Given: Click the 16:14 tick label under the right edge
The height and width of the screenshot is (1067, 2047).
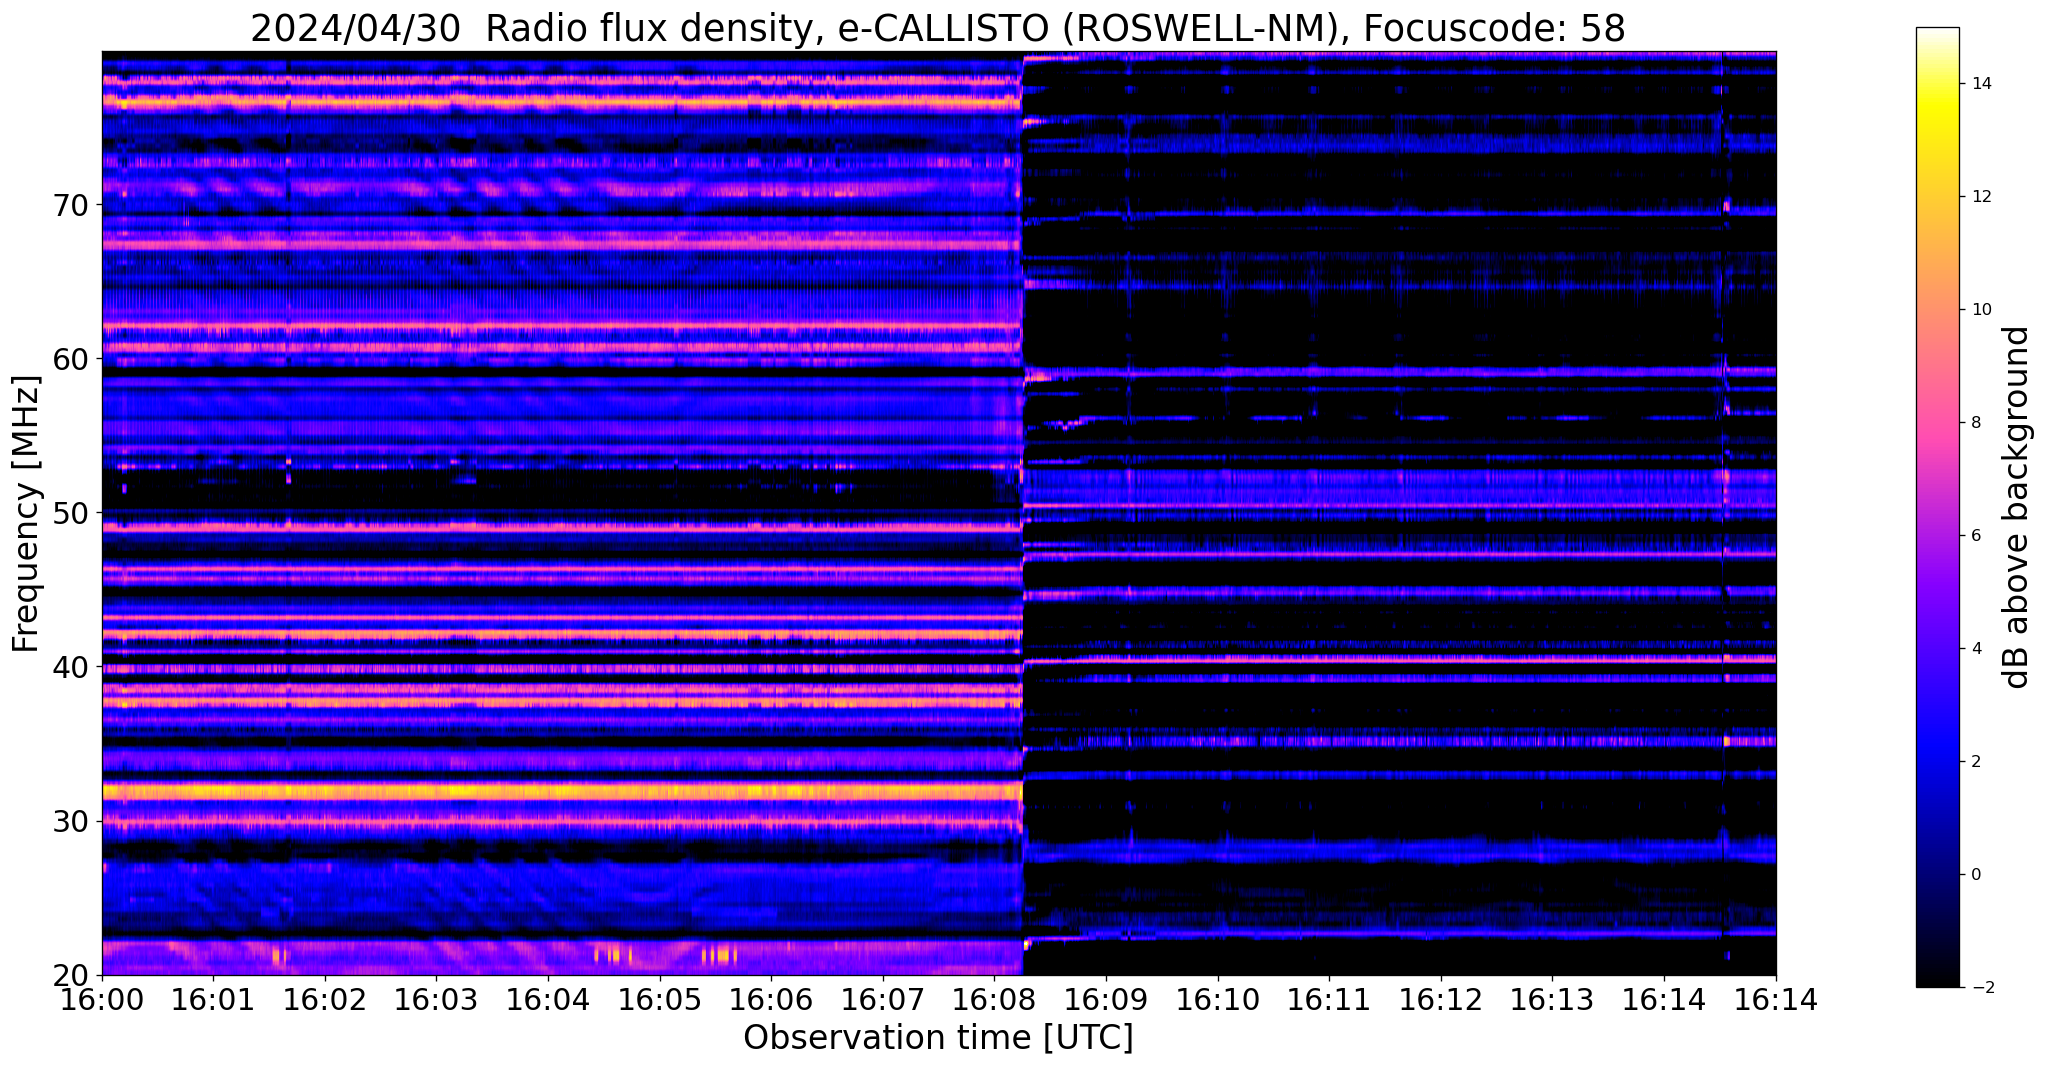Looking at the screenshot, I should [x=1776, y=999].
